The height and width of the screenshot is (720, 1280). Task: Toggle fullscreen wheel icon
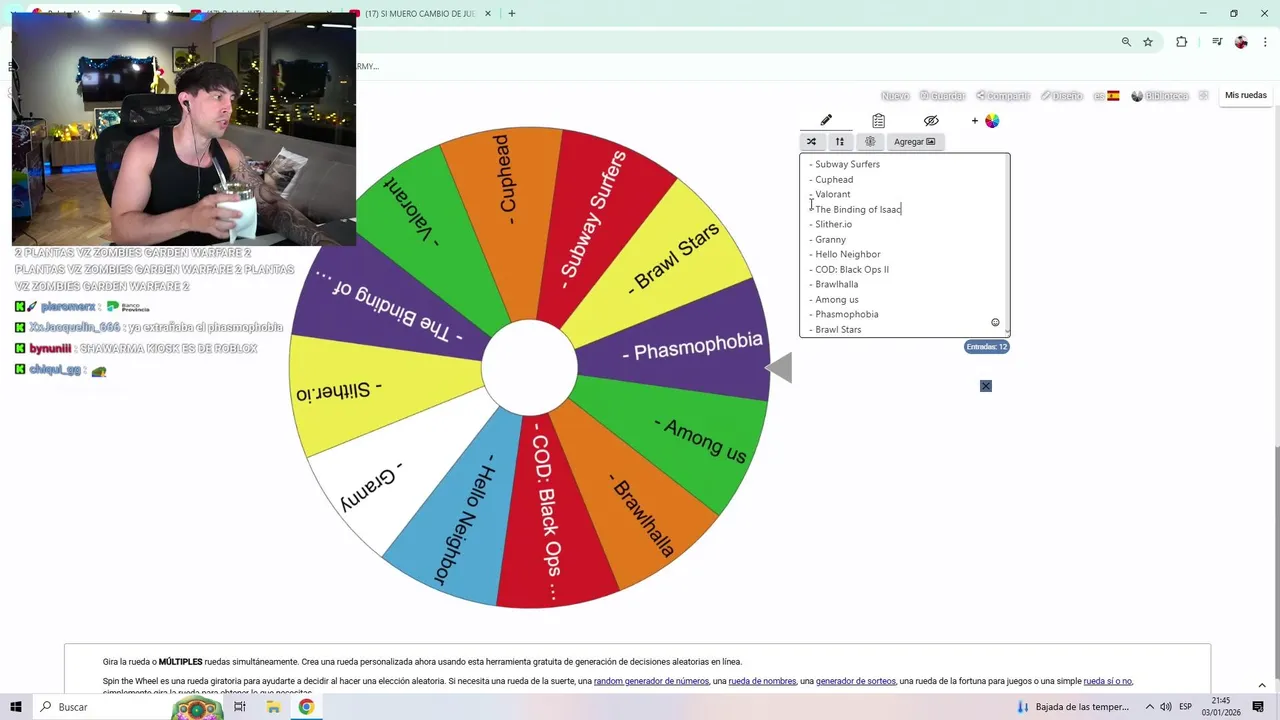[x=1204, y=96]
